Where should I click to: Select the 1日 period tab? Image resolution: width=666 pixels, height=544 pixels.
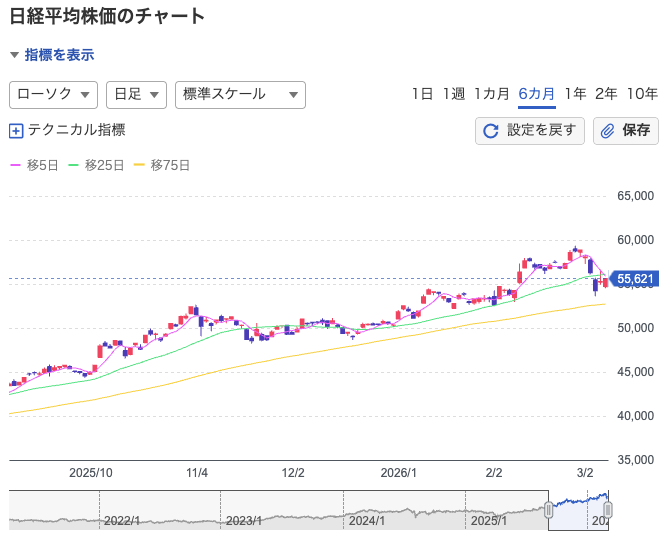point(422,94)
